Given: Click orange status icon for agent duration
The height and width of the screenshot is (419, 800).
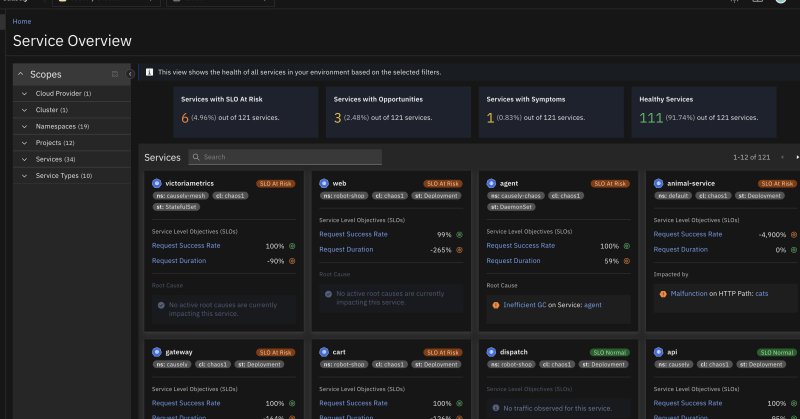Looking at the screenshot, I should click(627, 261).
